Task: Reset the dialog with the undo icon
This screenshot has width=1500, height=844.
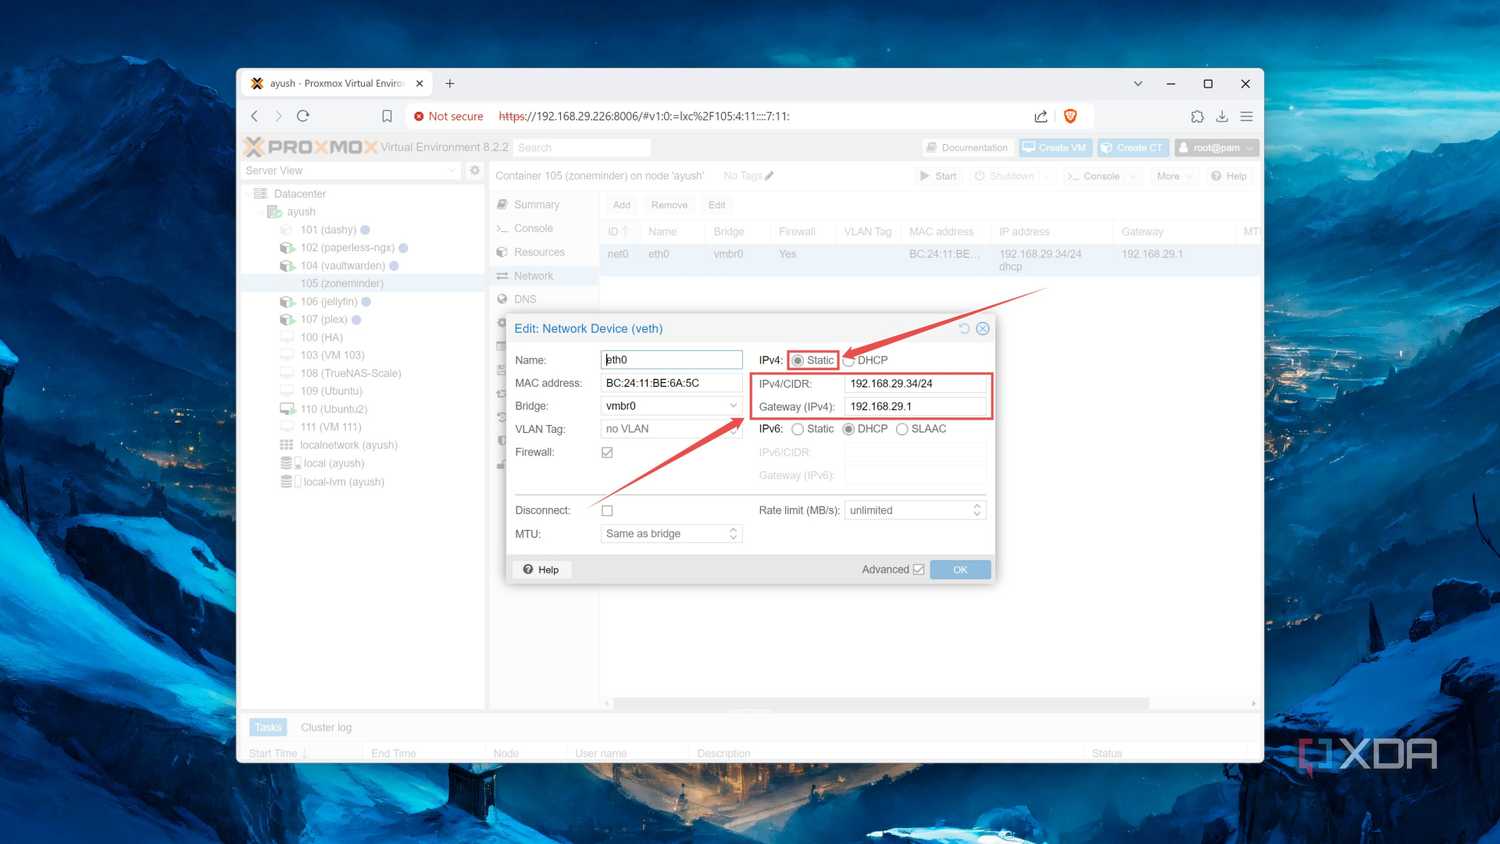Action: [964, 328]
